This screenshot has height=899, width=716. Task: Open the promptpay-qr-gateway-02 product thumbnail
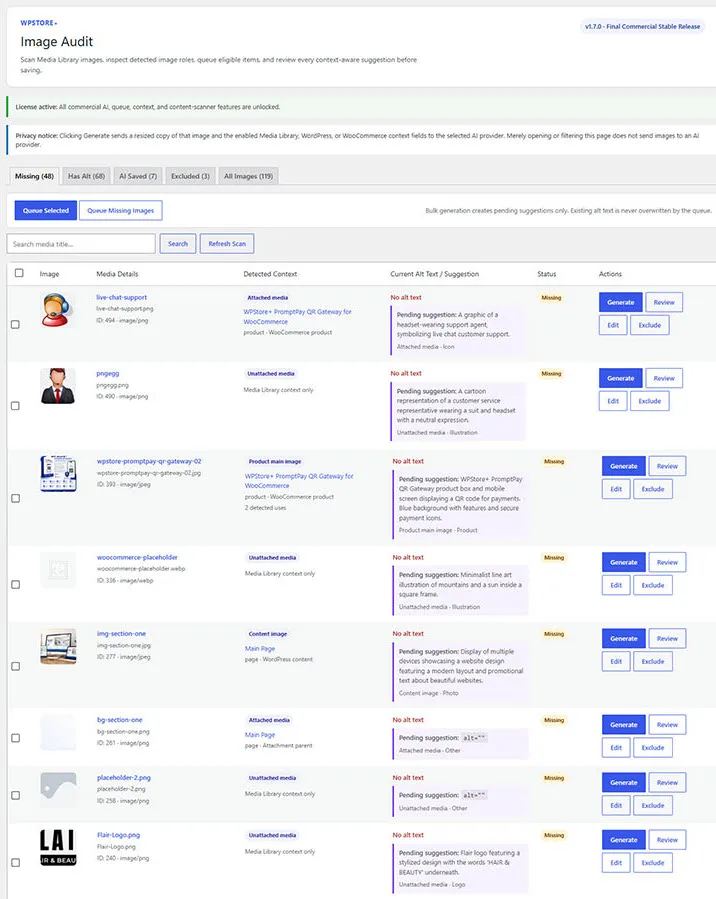click(58, 474)
